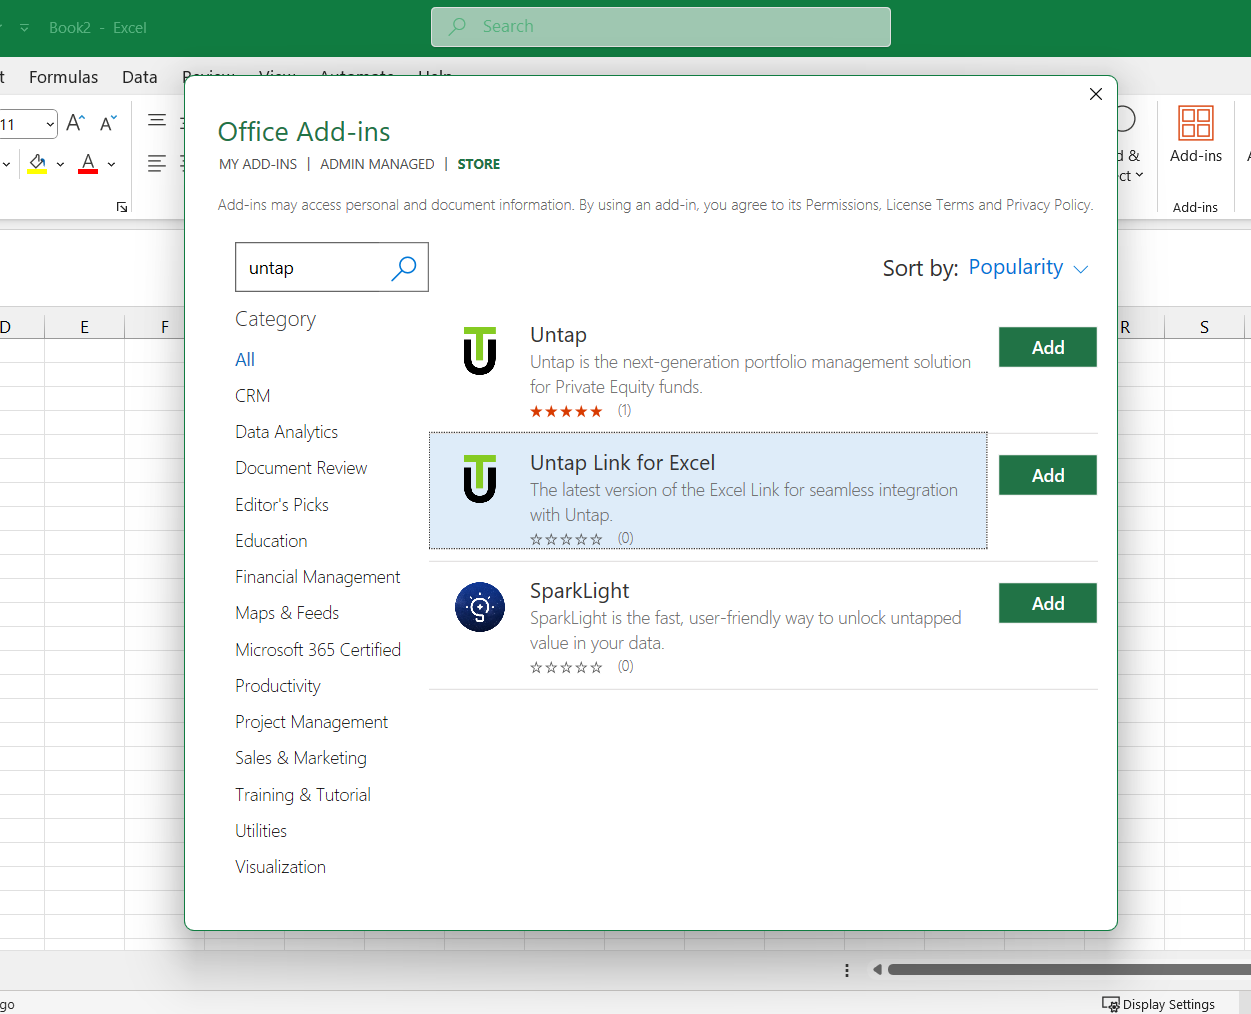The height and width of the screenshot is (1014, 1251).
Task: Filter by Productivity category
Action: pyautogui.click(x=278, y=686)
